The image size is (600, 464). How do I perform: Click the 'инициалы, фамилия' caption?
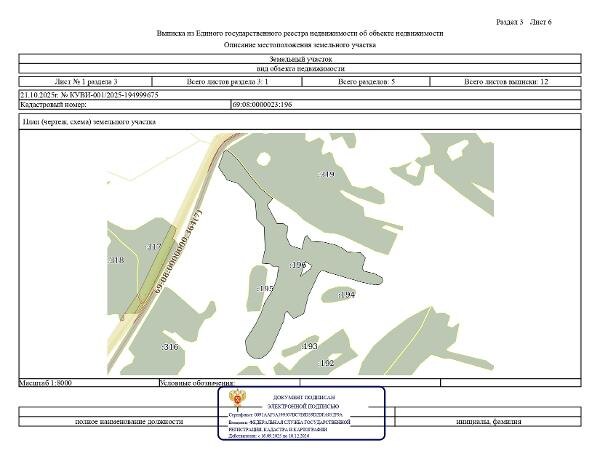coord(489,422)
